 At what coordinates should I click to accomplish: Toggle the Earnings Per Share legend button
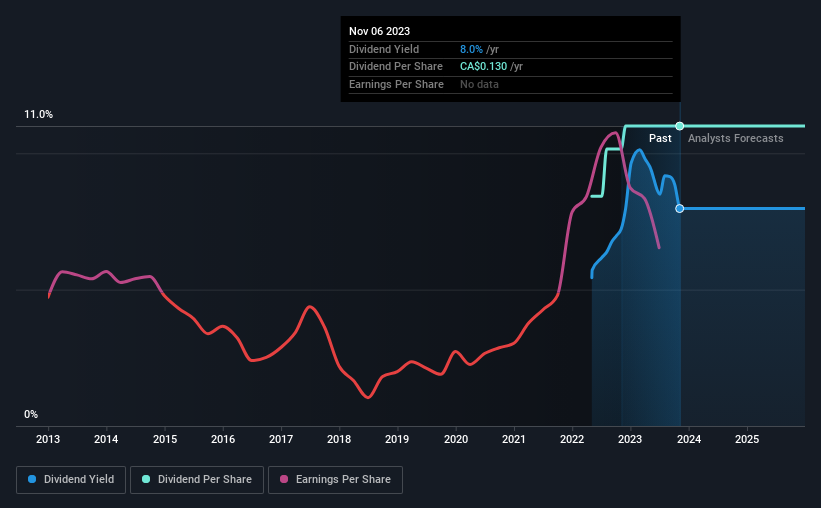(x=335, y=480)
